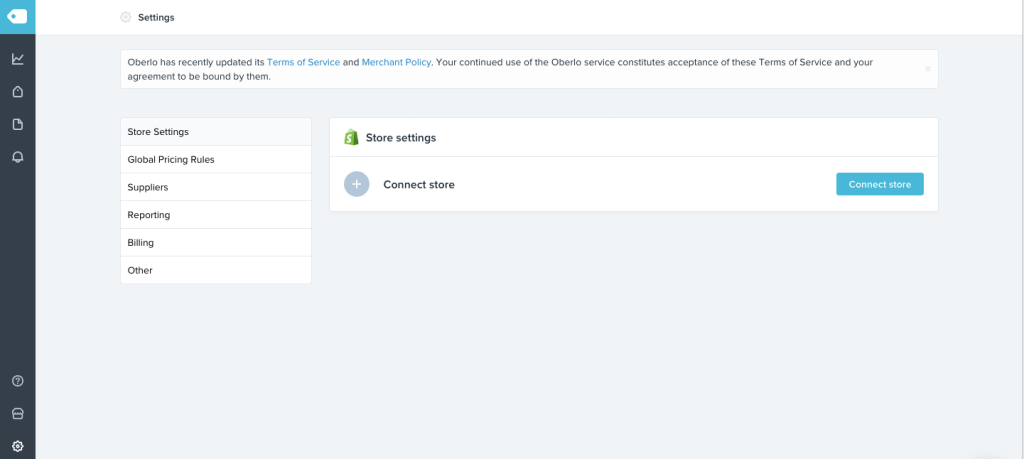Click the round plus icon beside Connect store
Viewport: 1024px width, 459px height.
357,185
